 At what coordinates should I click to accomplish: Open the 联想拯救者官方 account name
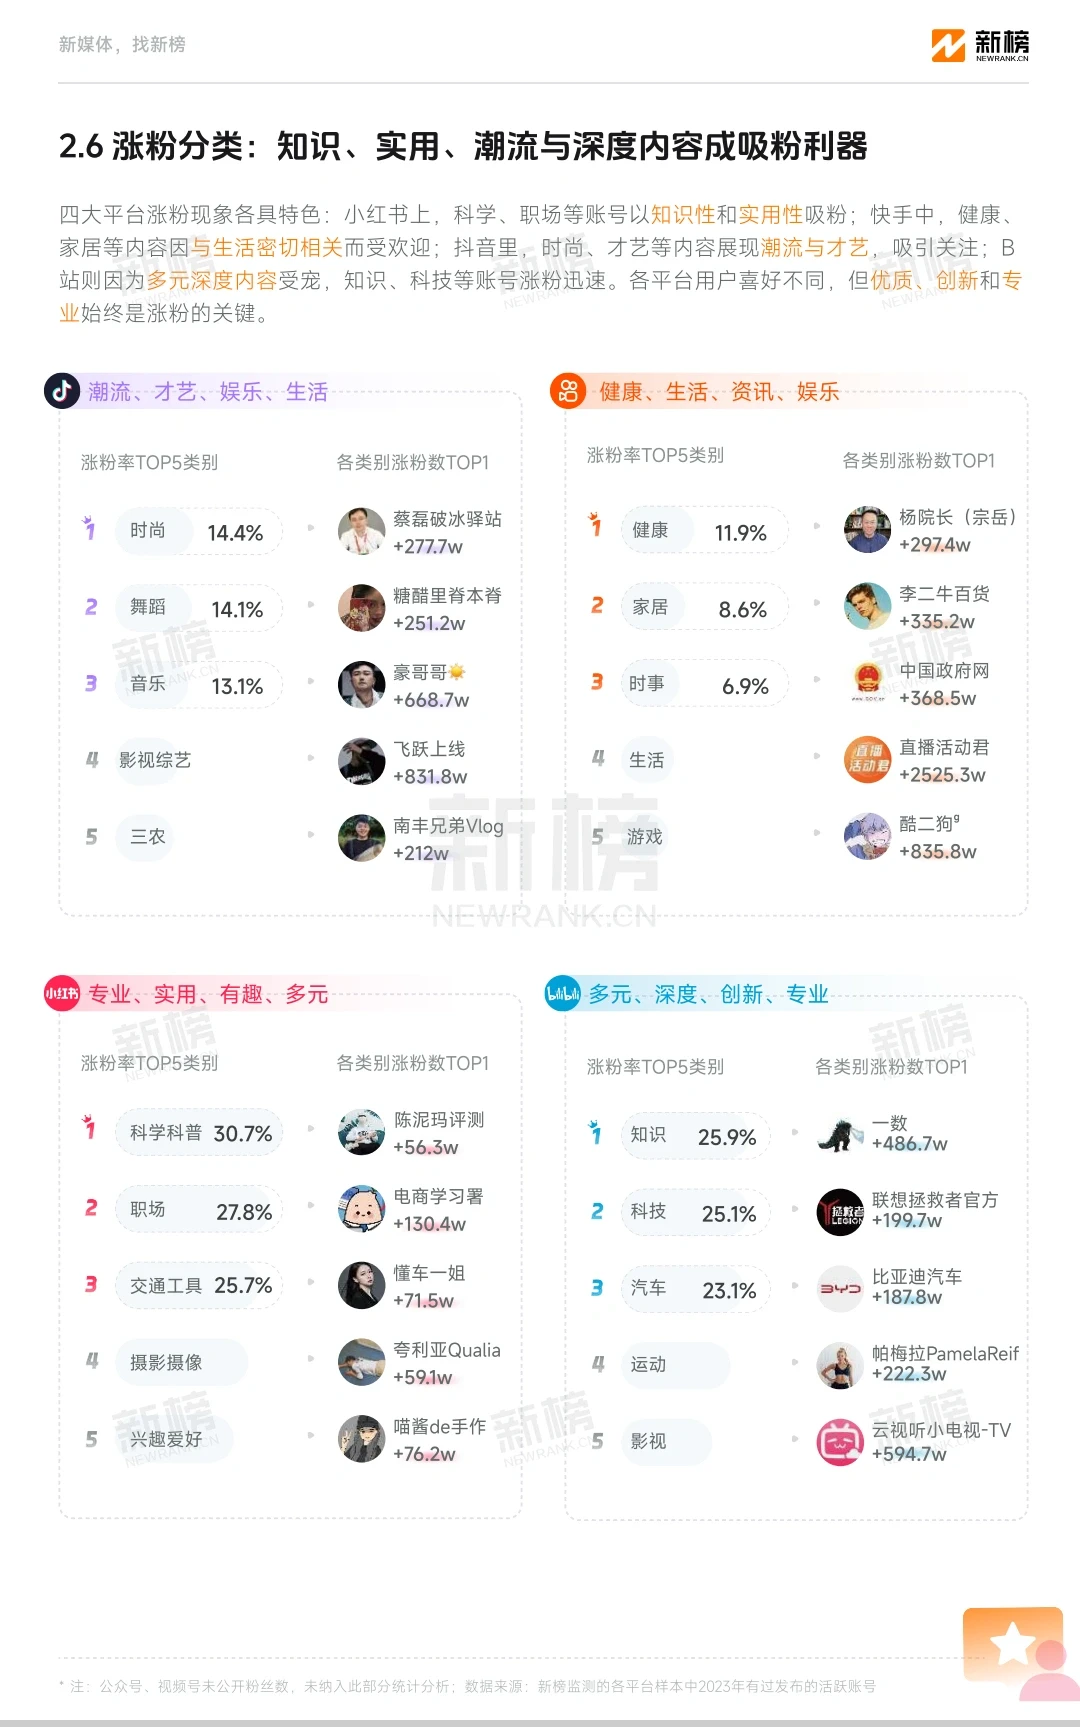coord(935,1199)
